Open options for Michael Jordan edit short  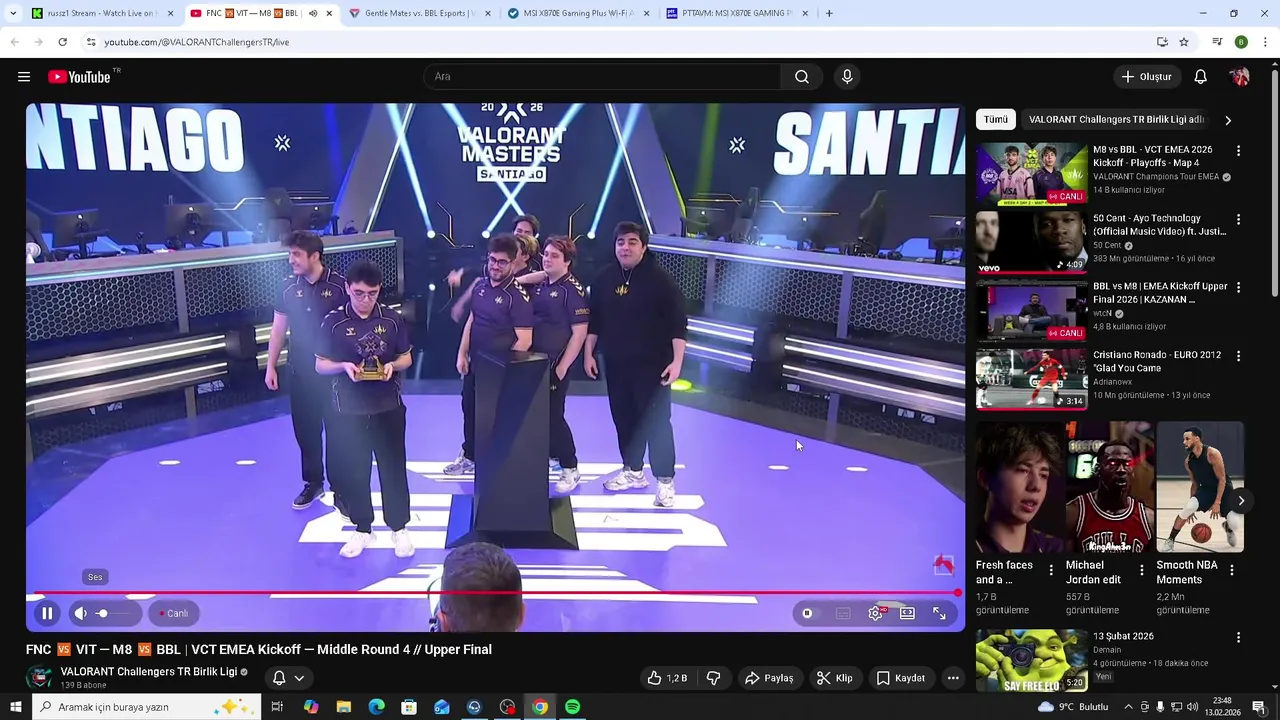pyautogui.click(x=1141, y=570)
